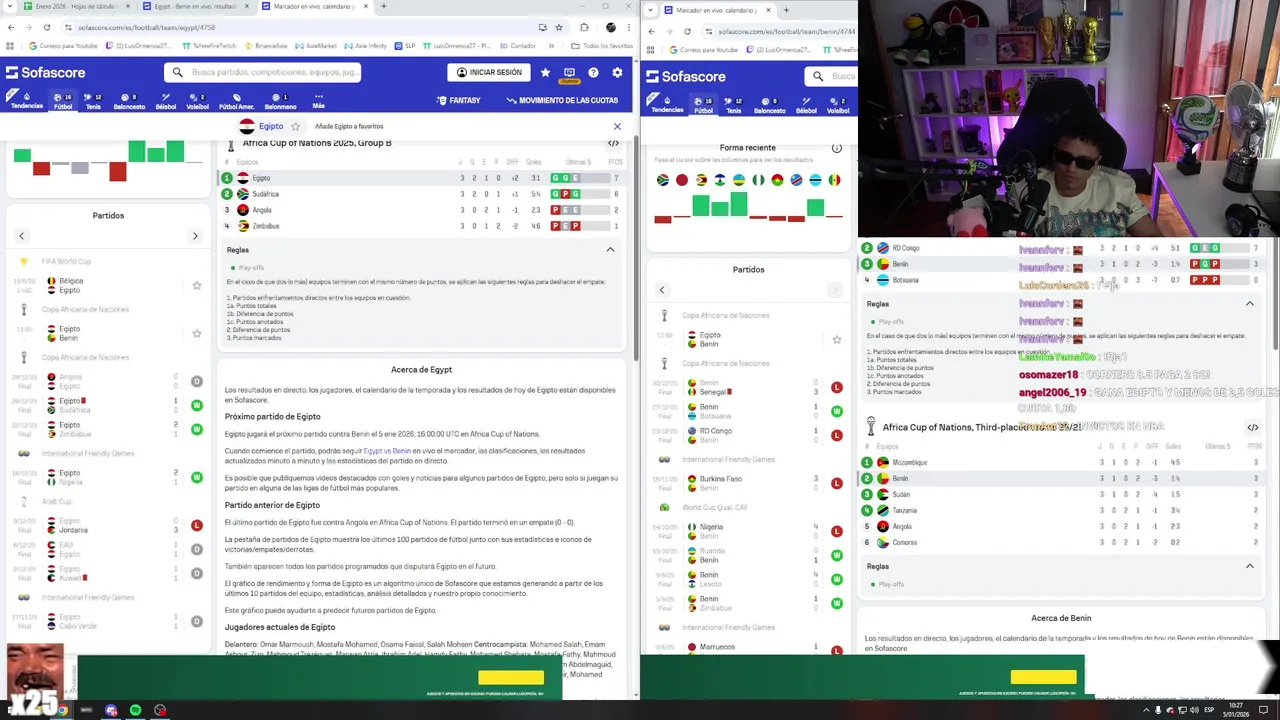
Task: Open Balonmano sport in left window
Action: coord(280,101)
